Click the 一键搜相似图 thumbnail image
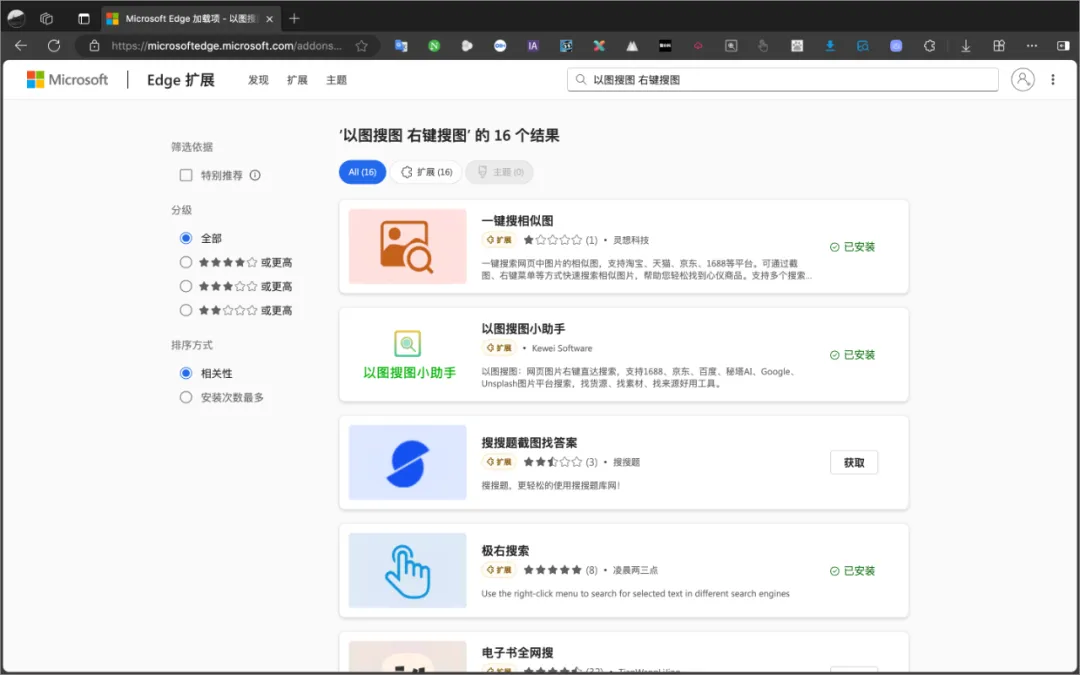This screenshot has height=675, width=1080. (407, 246)
